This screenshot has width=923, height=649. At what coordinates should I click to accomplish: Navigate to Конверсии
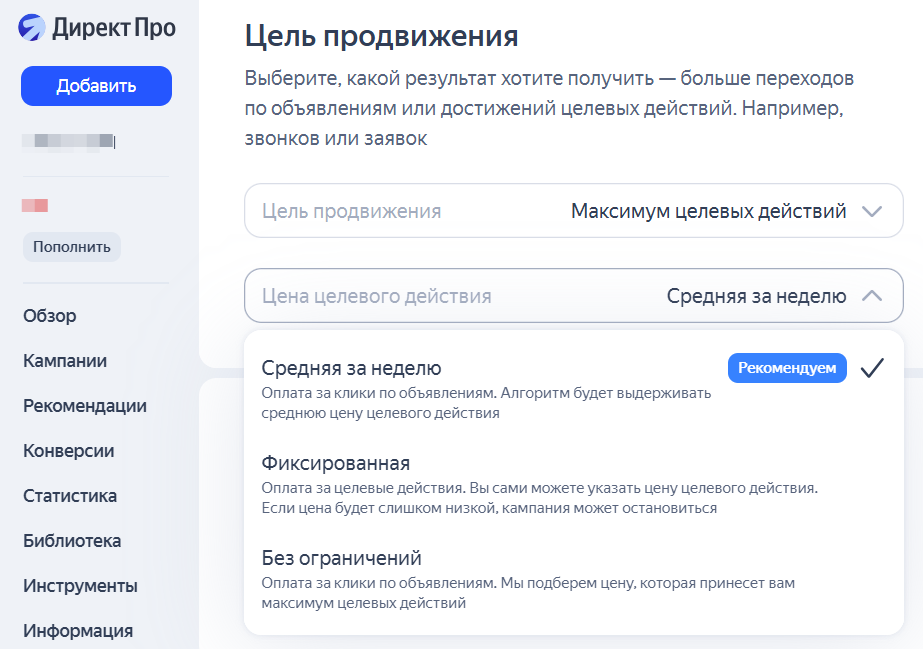pyautogui.click(x=68, y=451)
